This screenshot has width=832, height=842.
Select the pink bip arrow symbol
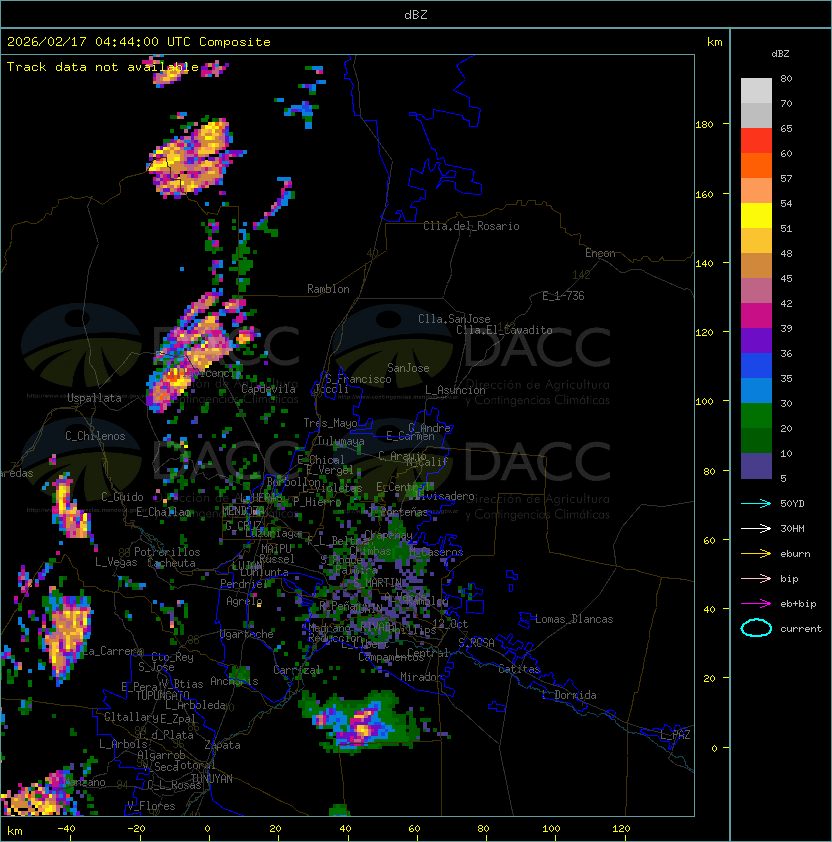tap(756, 578)
